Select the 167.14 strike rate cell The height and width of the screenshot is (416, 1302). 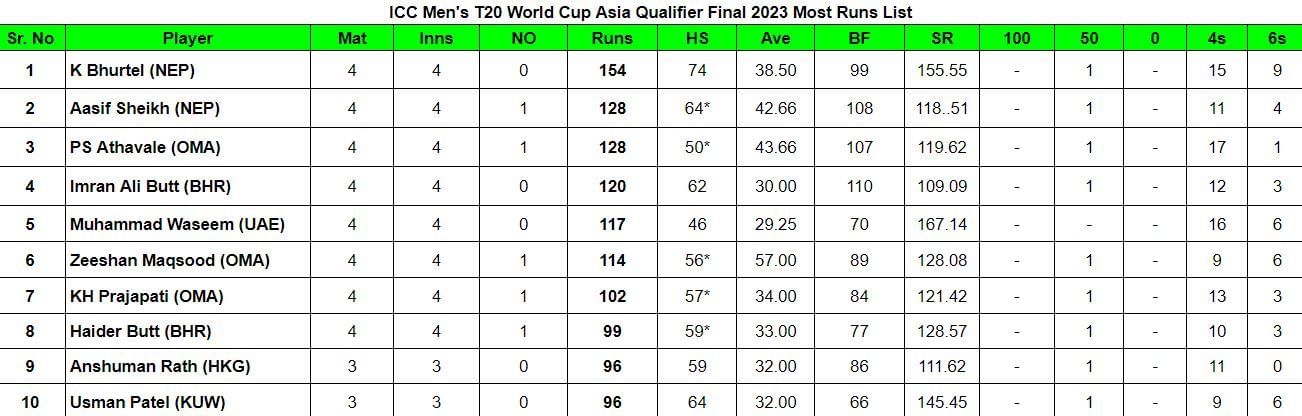(x=940, y=224)
